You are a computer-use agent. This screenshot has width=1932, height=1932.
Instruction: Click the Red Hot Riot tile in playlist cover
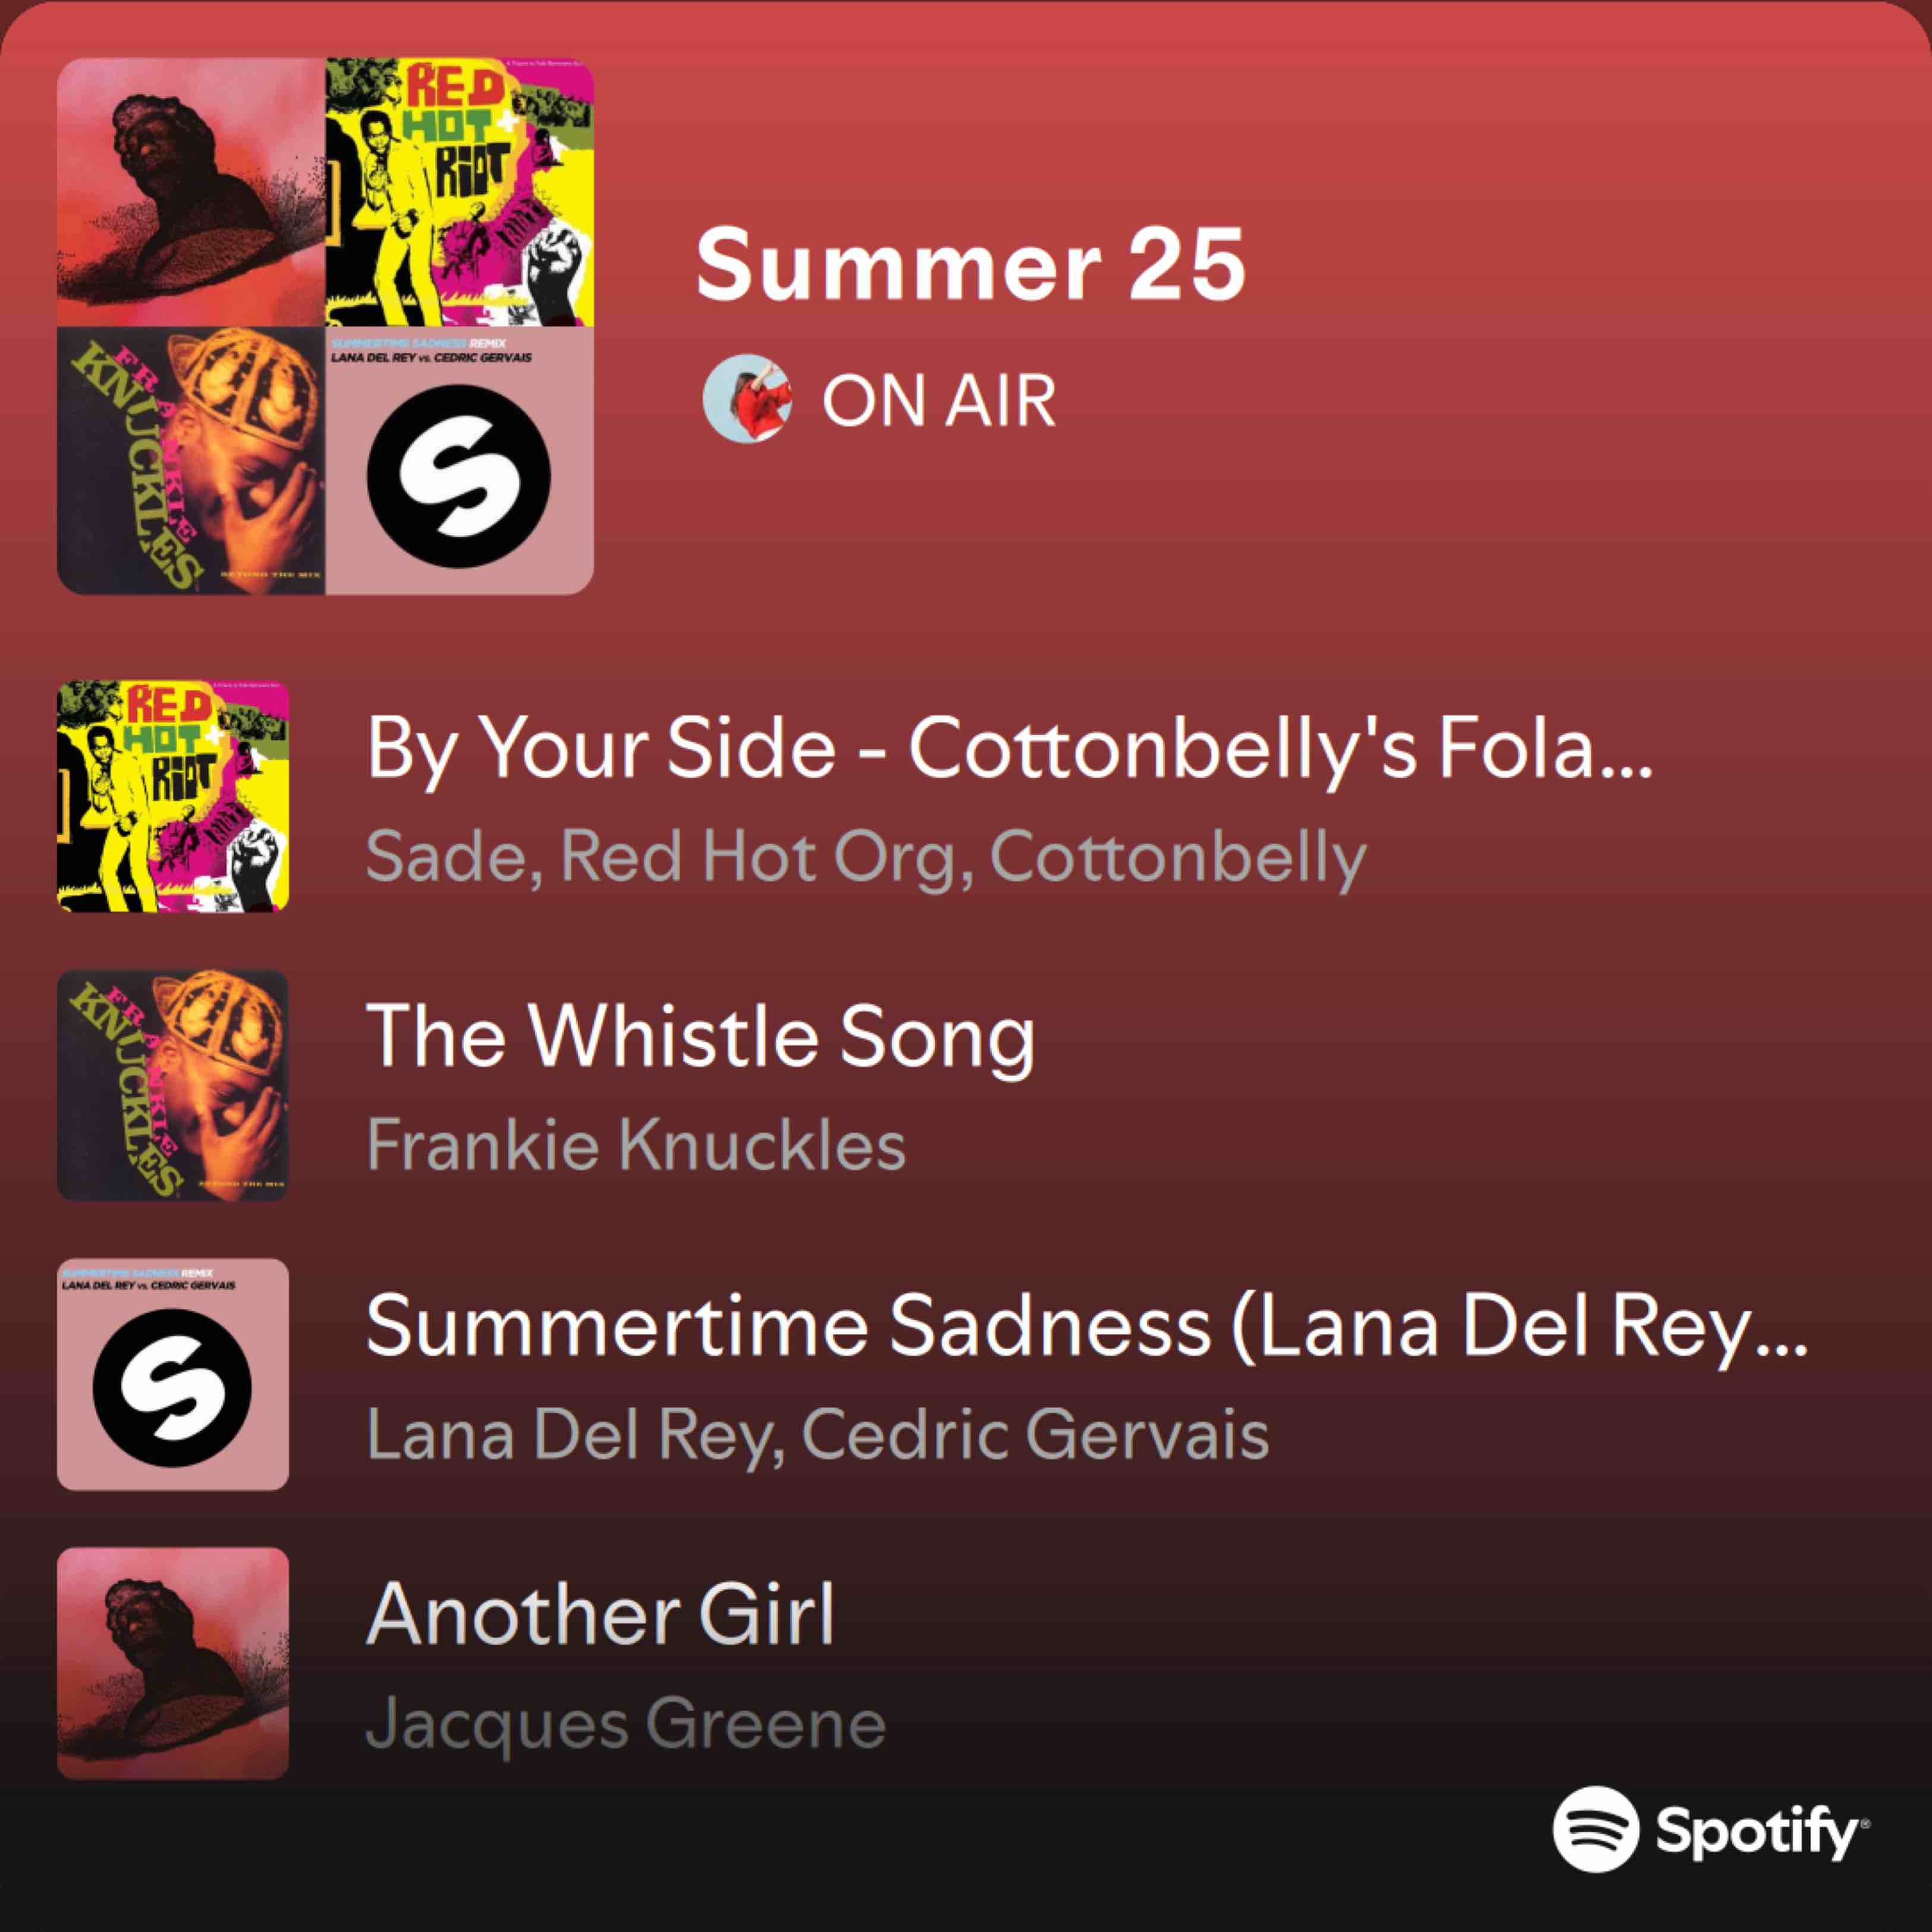coord(460,192)
